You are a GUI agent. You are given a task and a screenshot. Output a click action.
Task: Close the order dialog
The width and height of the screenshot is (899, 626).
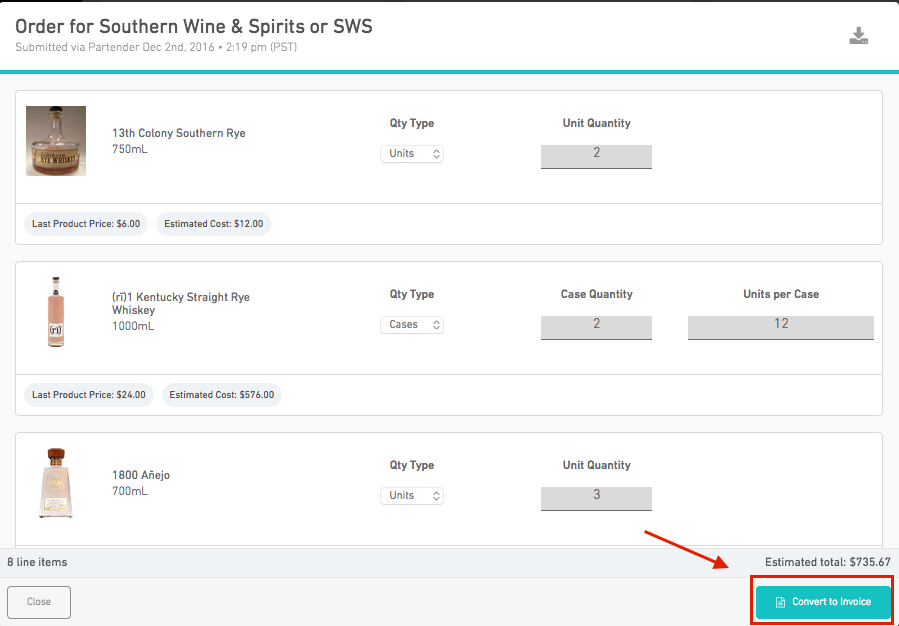pyautogui.click(x=39, y=602)
